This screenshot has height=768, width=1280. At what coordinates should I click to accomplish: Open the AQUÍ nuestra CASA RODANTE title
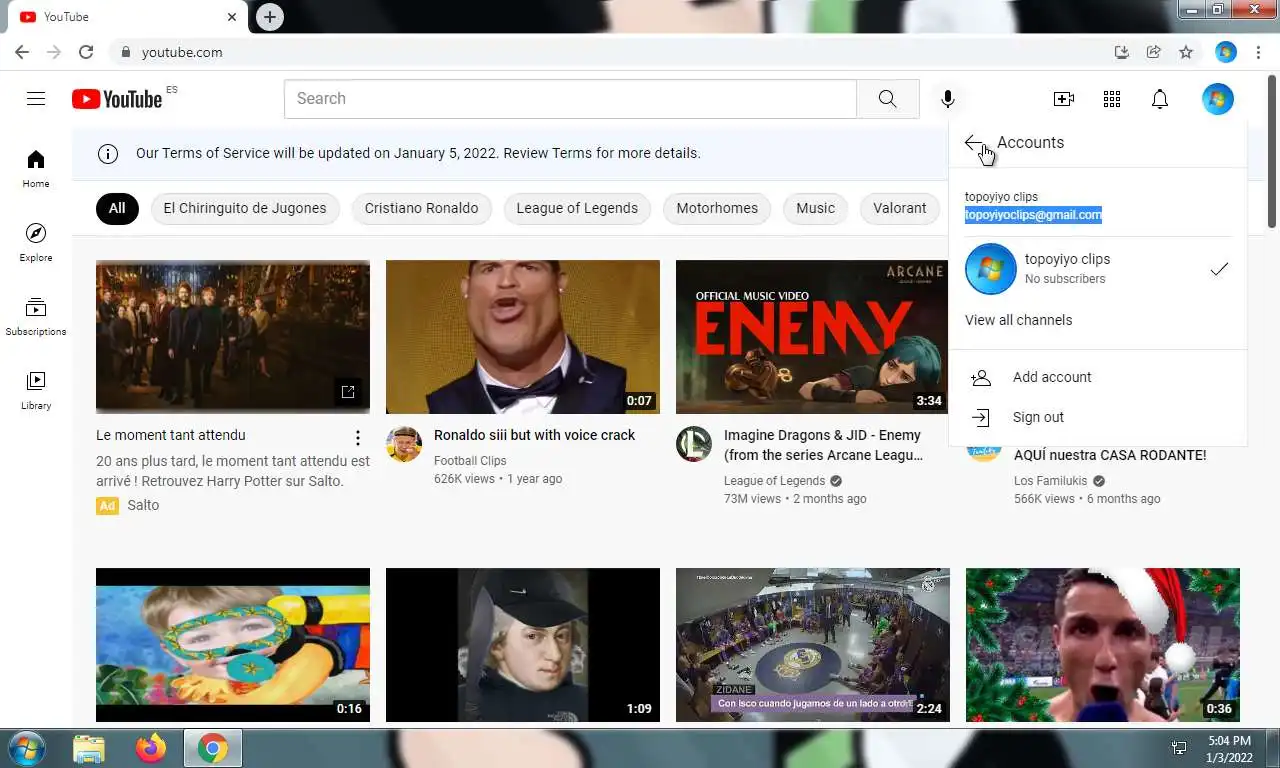(1110, 455)
